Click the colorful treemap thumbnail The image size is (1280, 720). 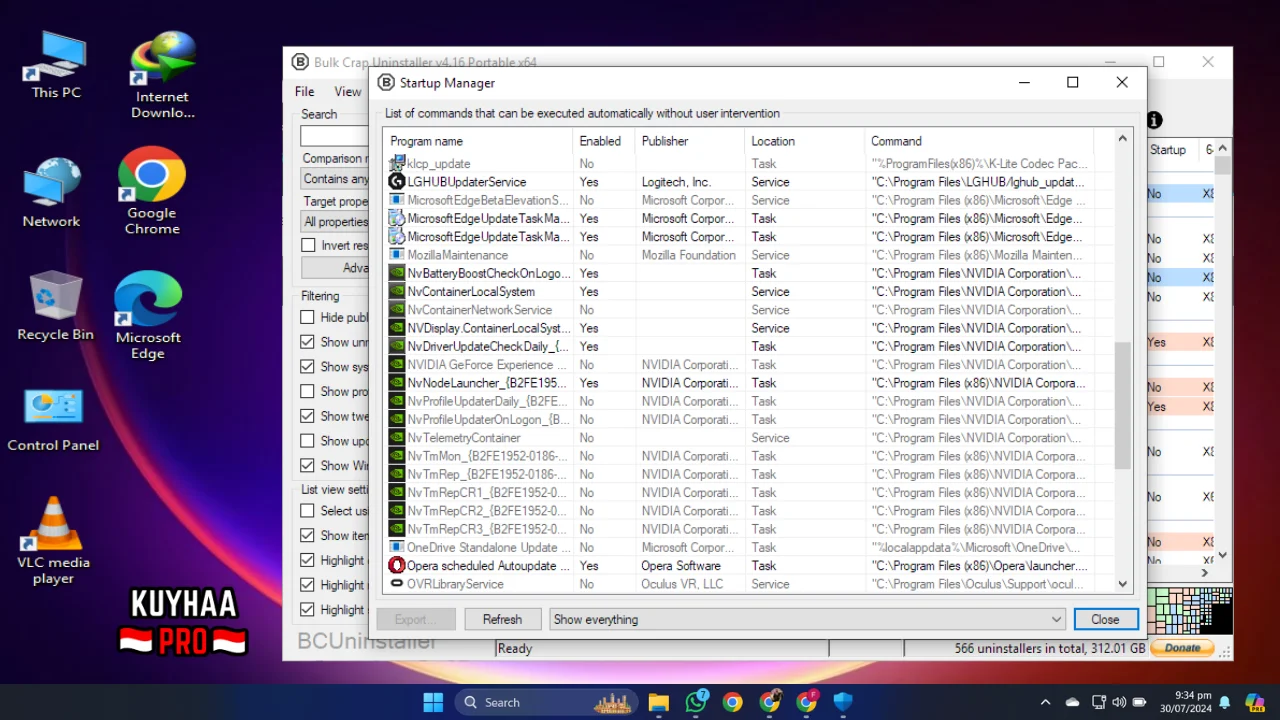coord(1190,611)
